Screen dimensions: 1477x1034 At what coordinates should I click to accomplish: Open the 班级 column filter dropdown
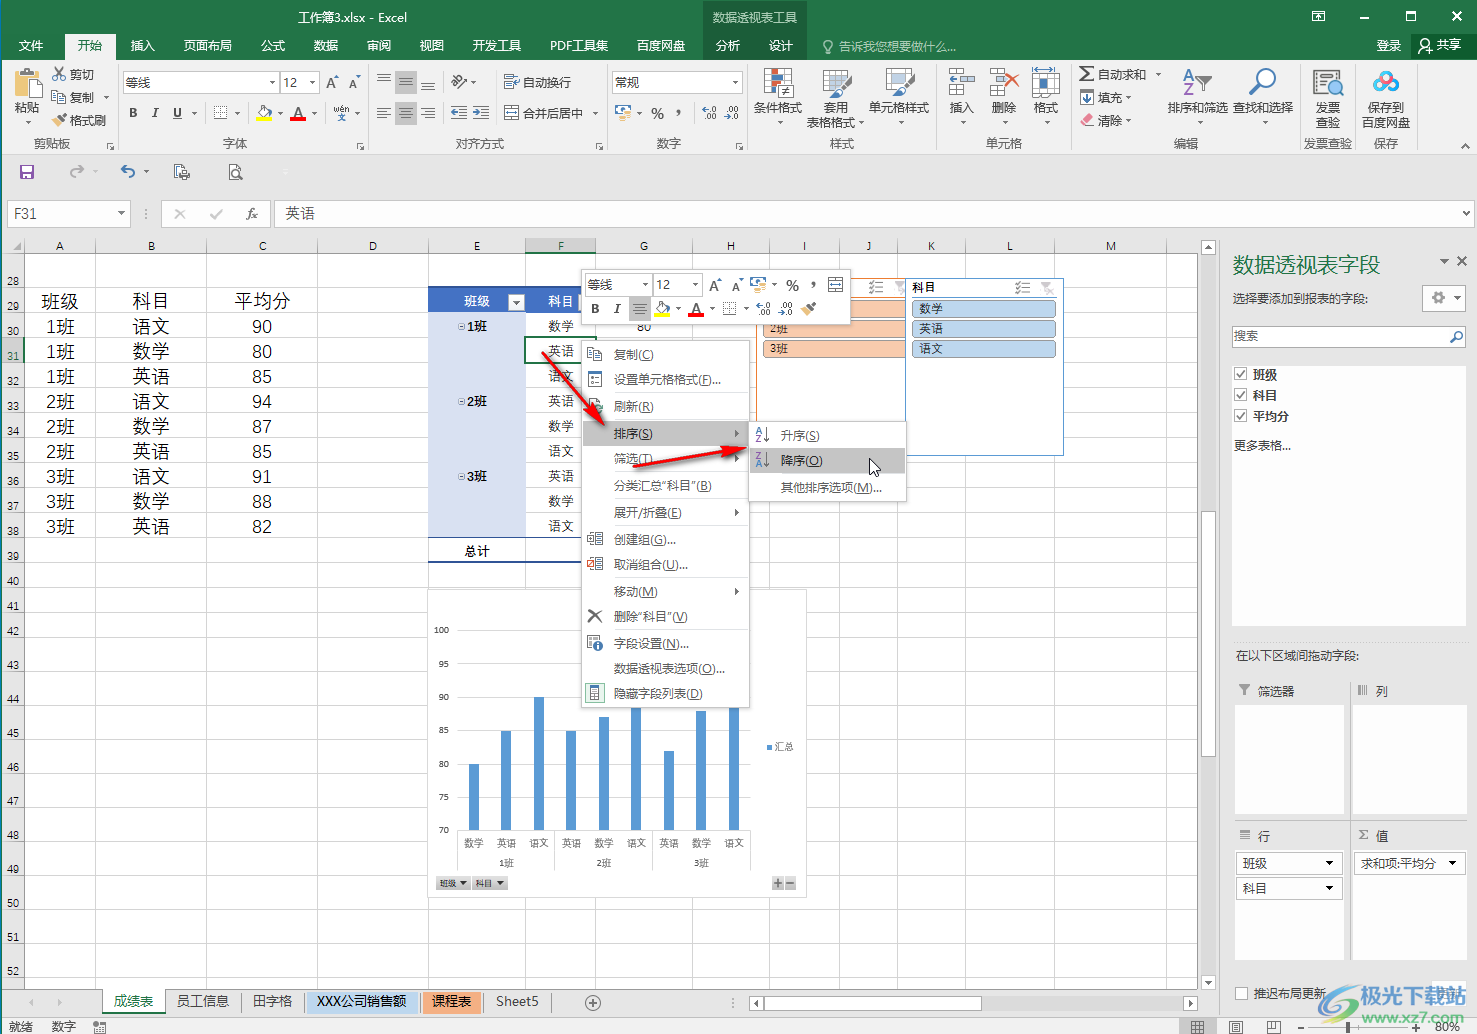(x=516, y=302)
